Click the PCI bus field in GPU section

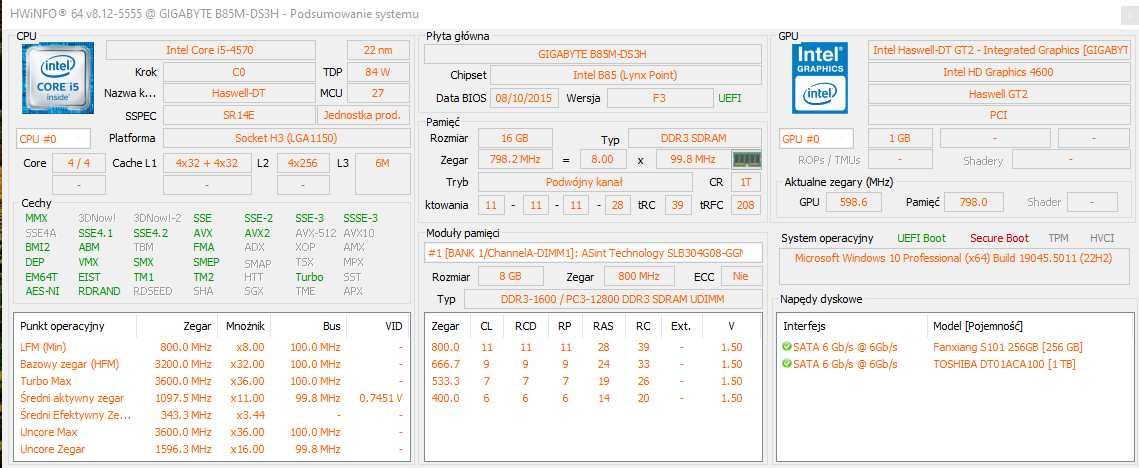[x=999, y=115]
